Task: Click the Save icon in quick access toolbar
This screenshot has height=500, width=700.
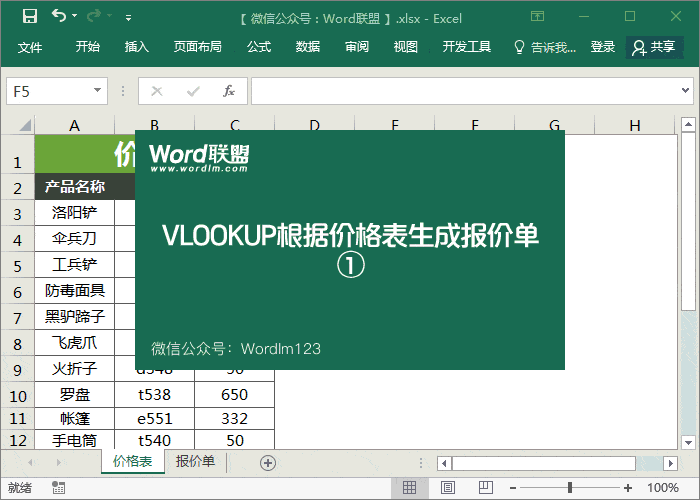Action: (x=30, y=16)
